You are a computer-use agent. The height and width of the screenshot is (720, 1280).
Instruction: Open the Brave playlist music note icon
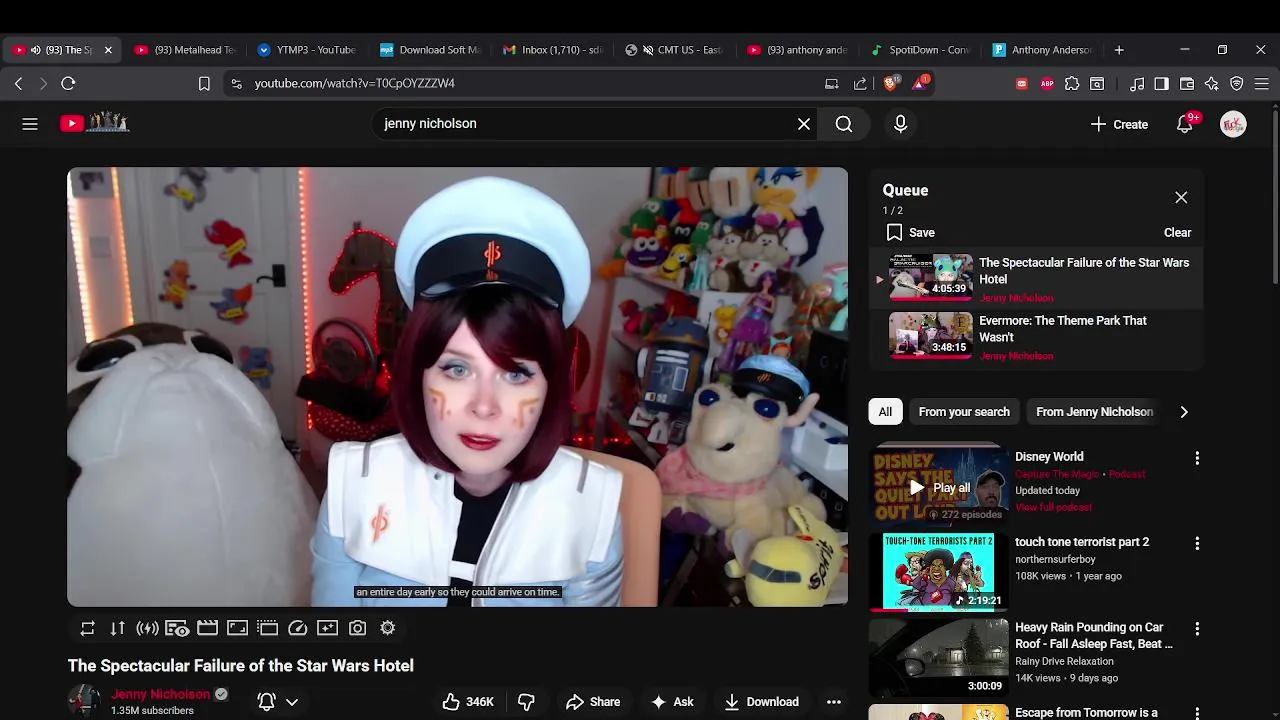(x=1137, y=84)
